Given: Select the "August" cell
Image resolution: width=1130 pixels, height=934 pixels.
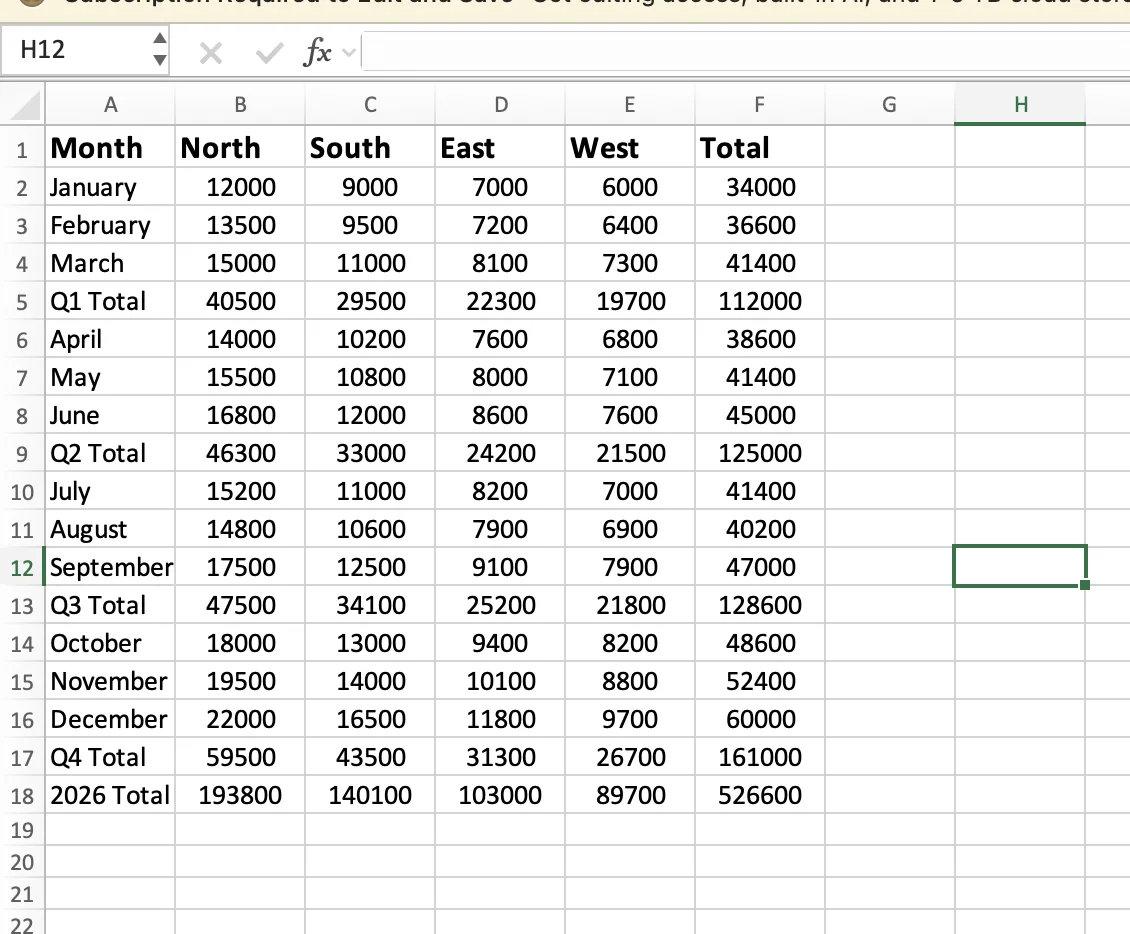Looking at the screenshot, I should [x=110, y=530].
